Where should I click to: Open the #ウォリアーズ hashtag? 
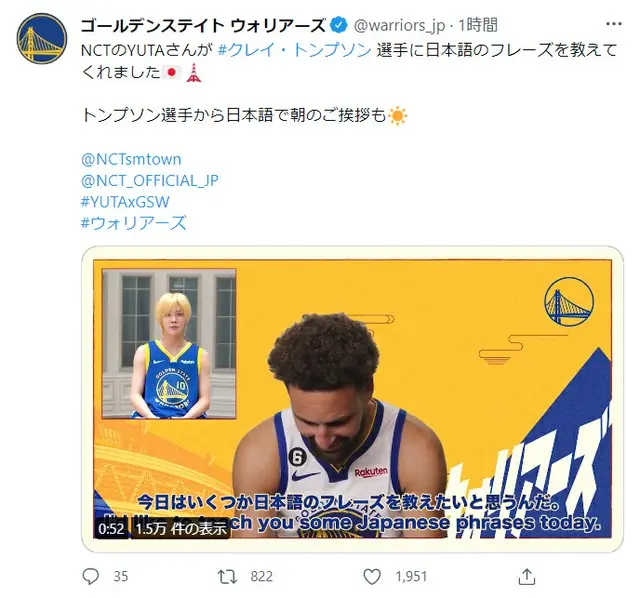[133, 223]
